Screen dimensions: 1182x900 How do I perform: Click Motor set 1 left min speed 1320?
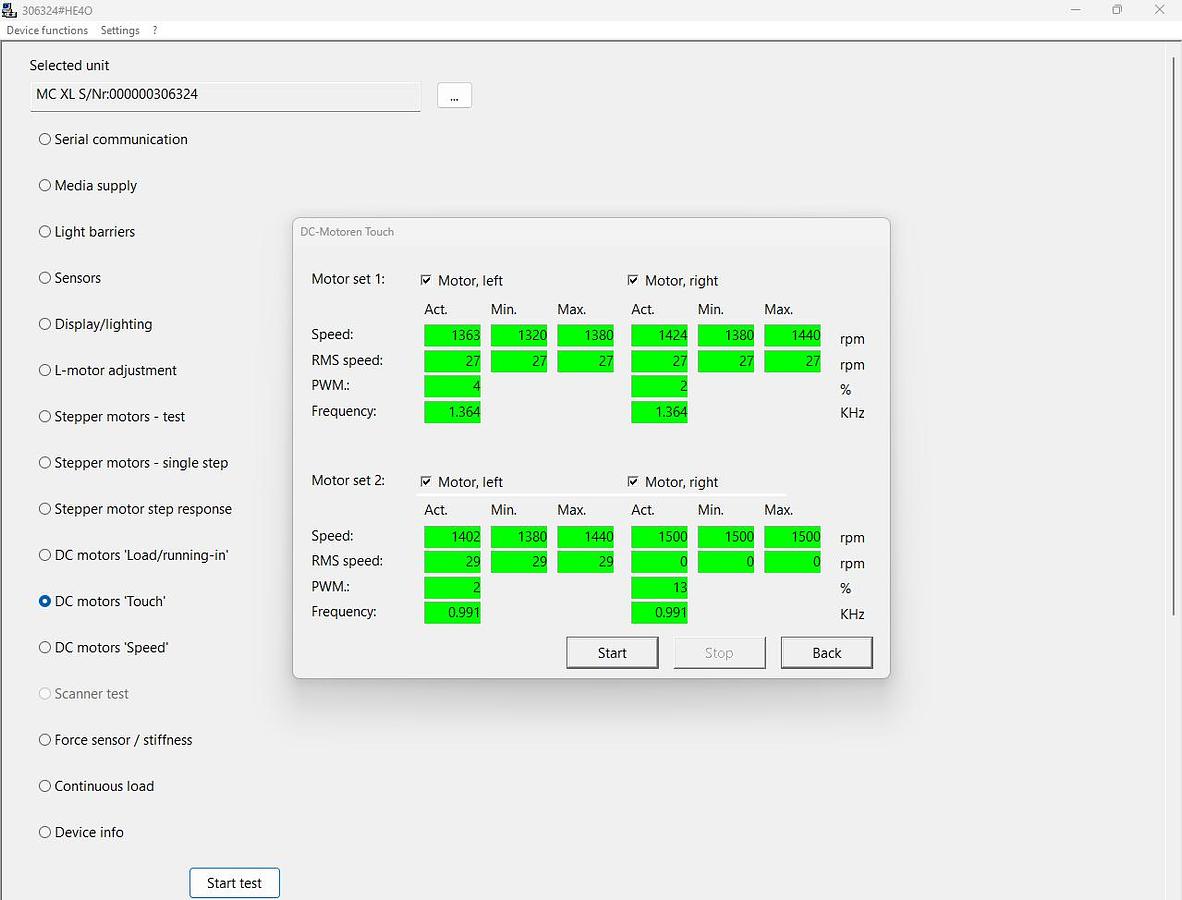(x=519, y=335)
